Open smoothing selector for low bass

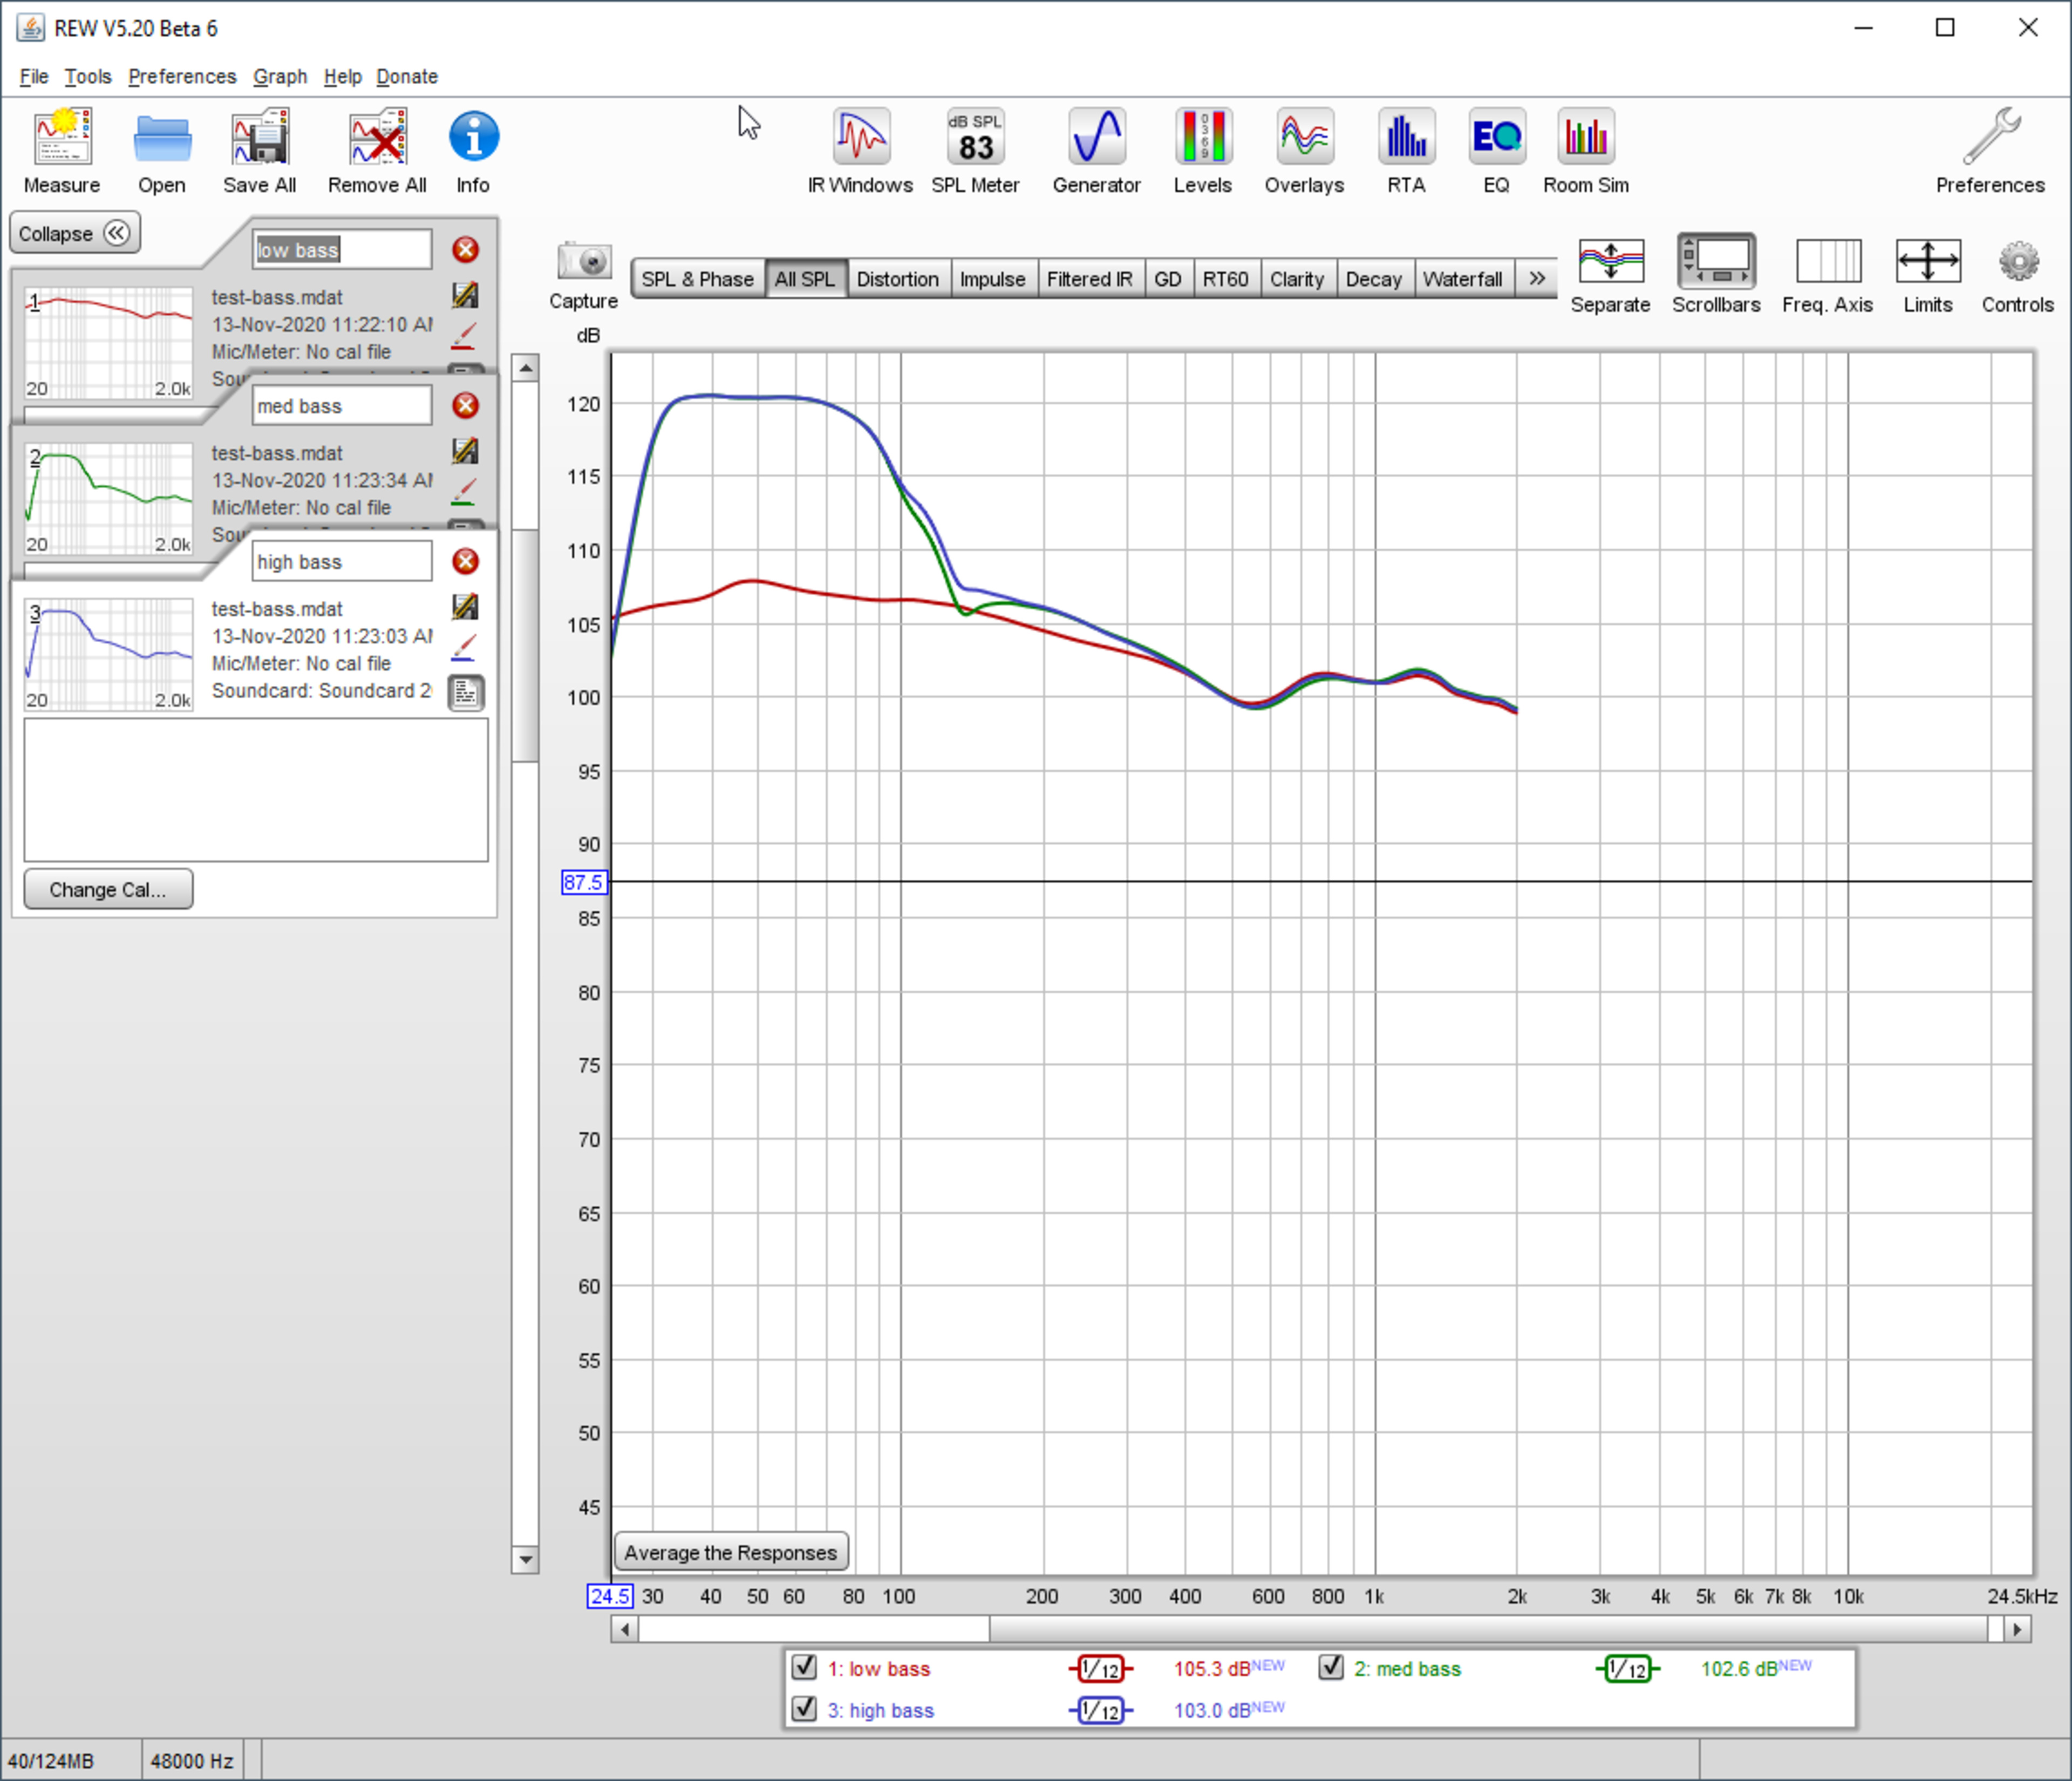click(1100, 1668)
